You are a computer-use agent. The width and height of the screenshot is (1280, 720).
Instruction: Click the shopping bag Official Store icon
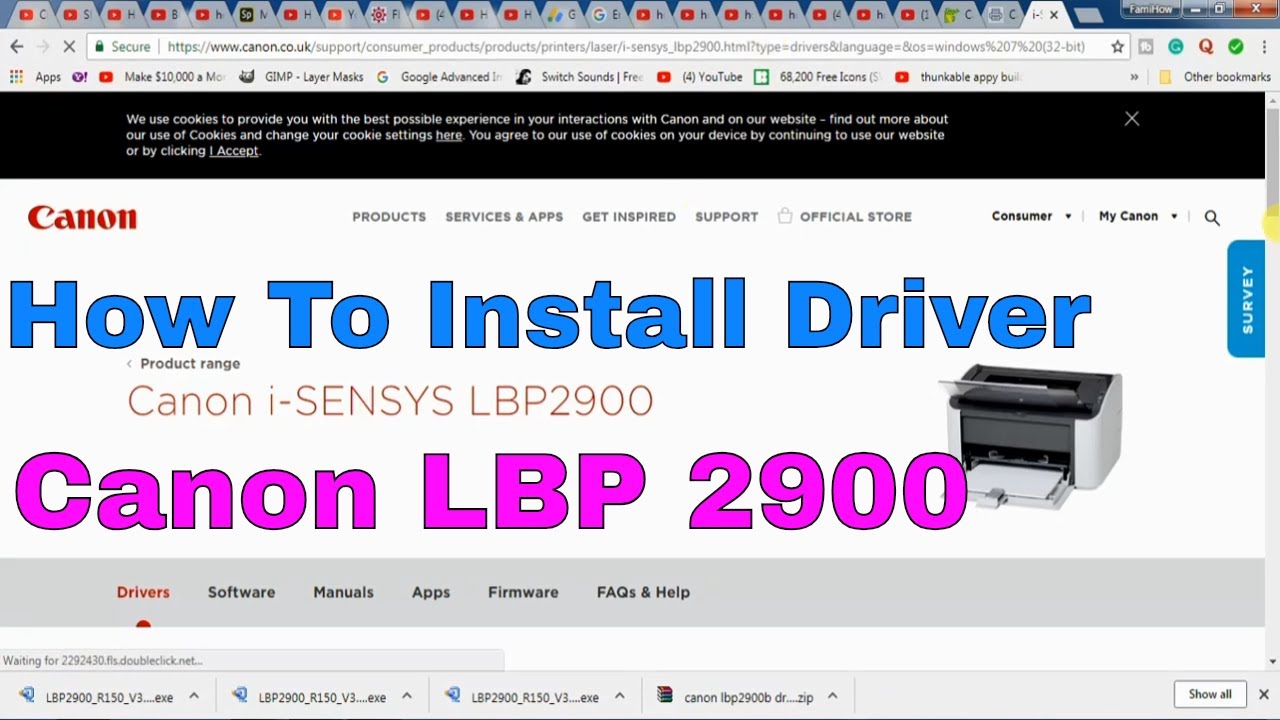[x=785, y=216]
